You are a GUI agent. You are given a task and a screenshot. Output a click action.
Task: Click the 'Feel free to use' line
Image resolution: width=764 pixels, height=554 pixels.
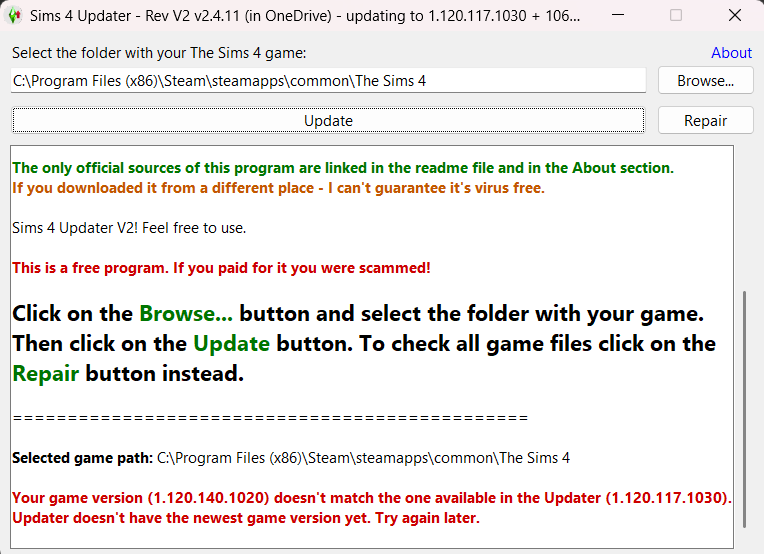pos(129,228)
